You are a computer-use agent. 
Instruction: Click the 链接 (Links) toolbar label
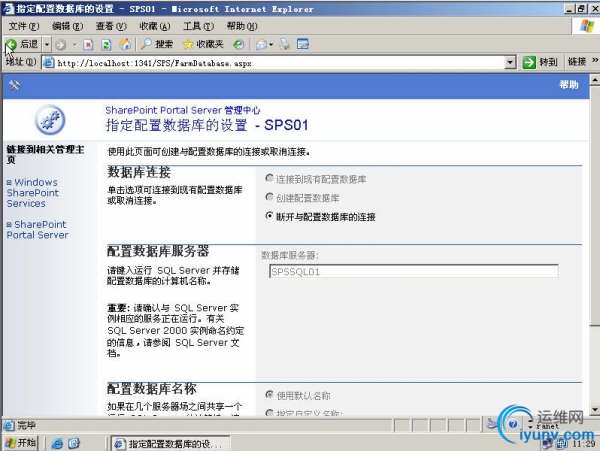pyautogui.click(x=577, y=62)
